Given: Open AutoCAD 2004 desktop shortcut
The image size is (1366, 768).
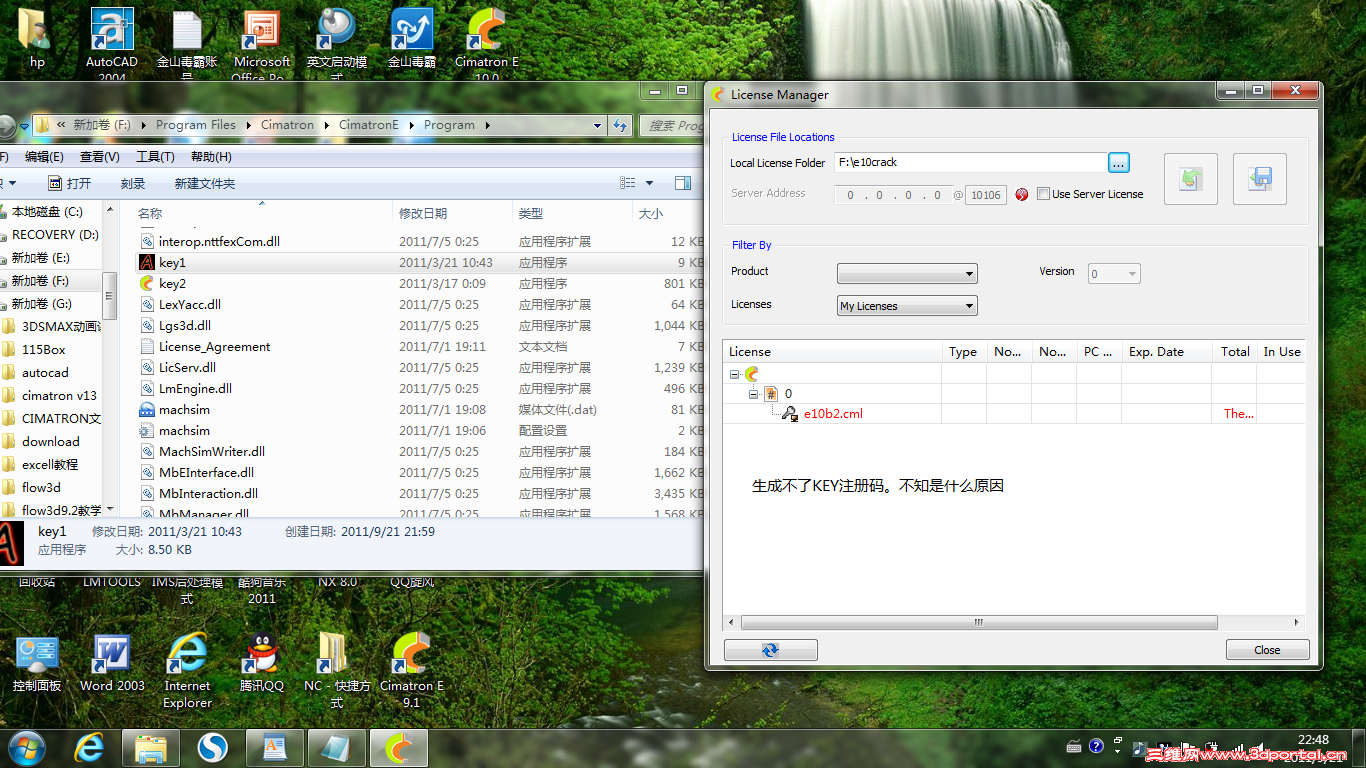Looking at the screenshot, I should coord(111,44).
